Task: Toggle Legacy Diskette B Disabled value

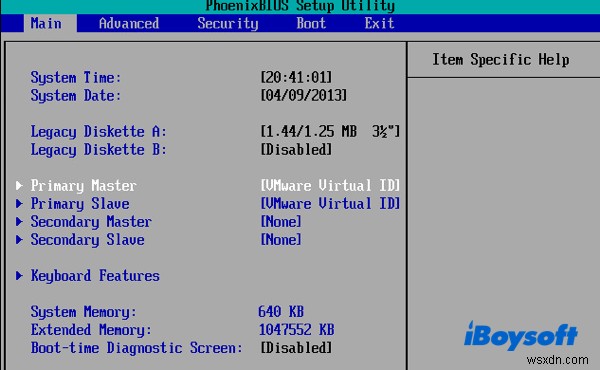Action: coord(296,150)
